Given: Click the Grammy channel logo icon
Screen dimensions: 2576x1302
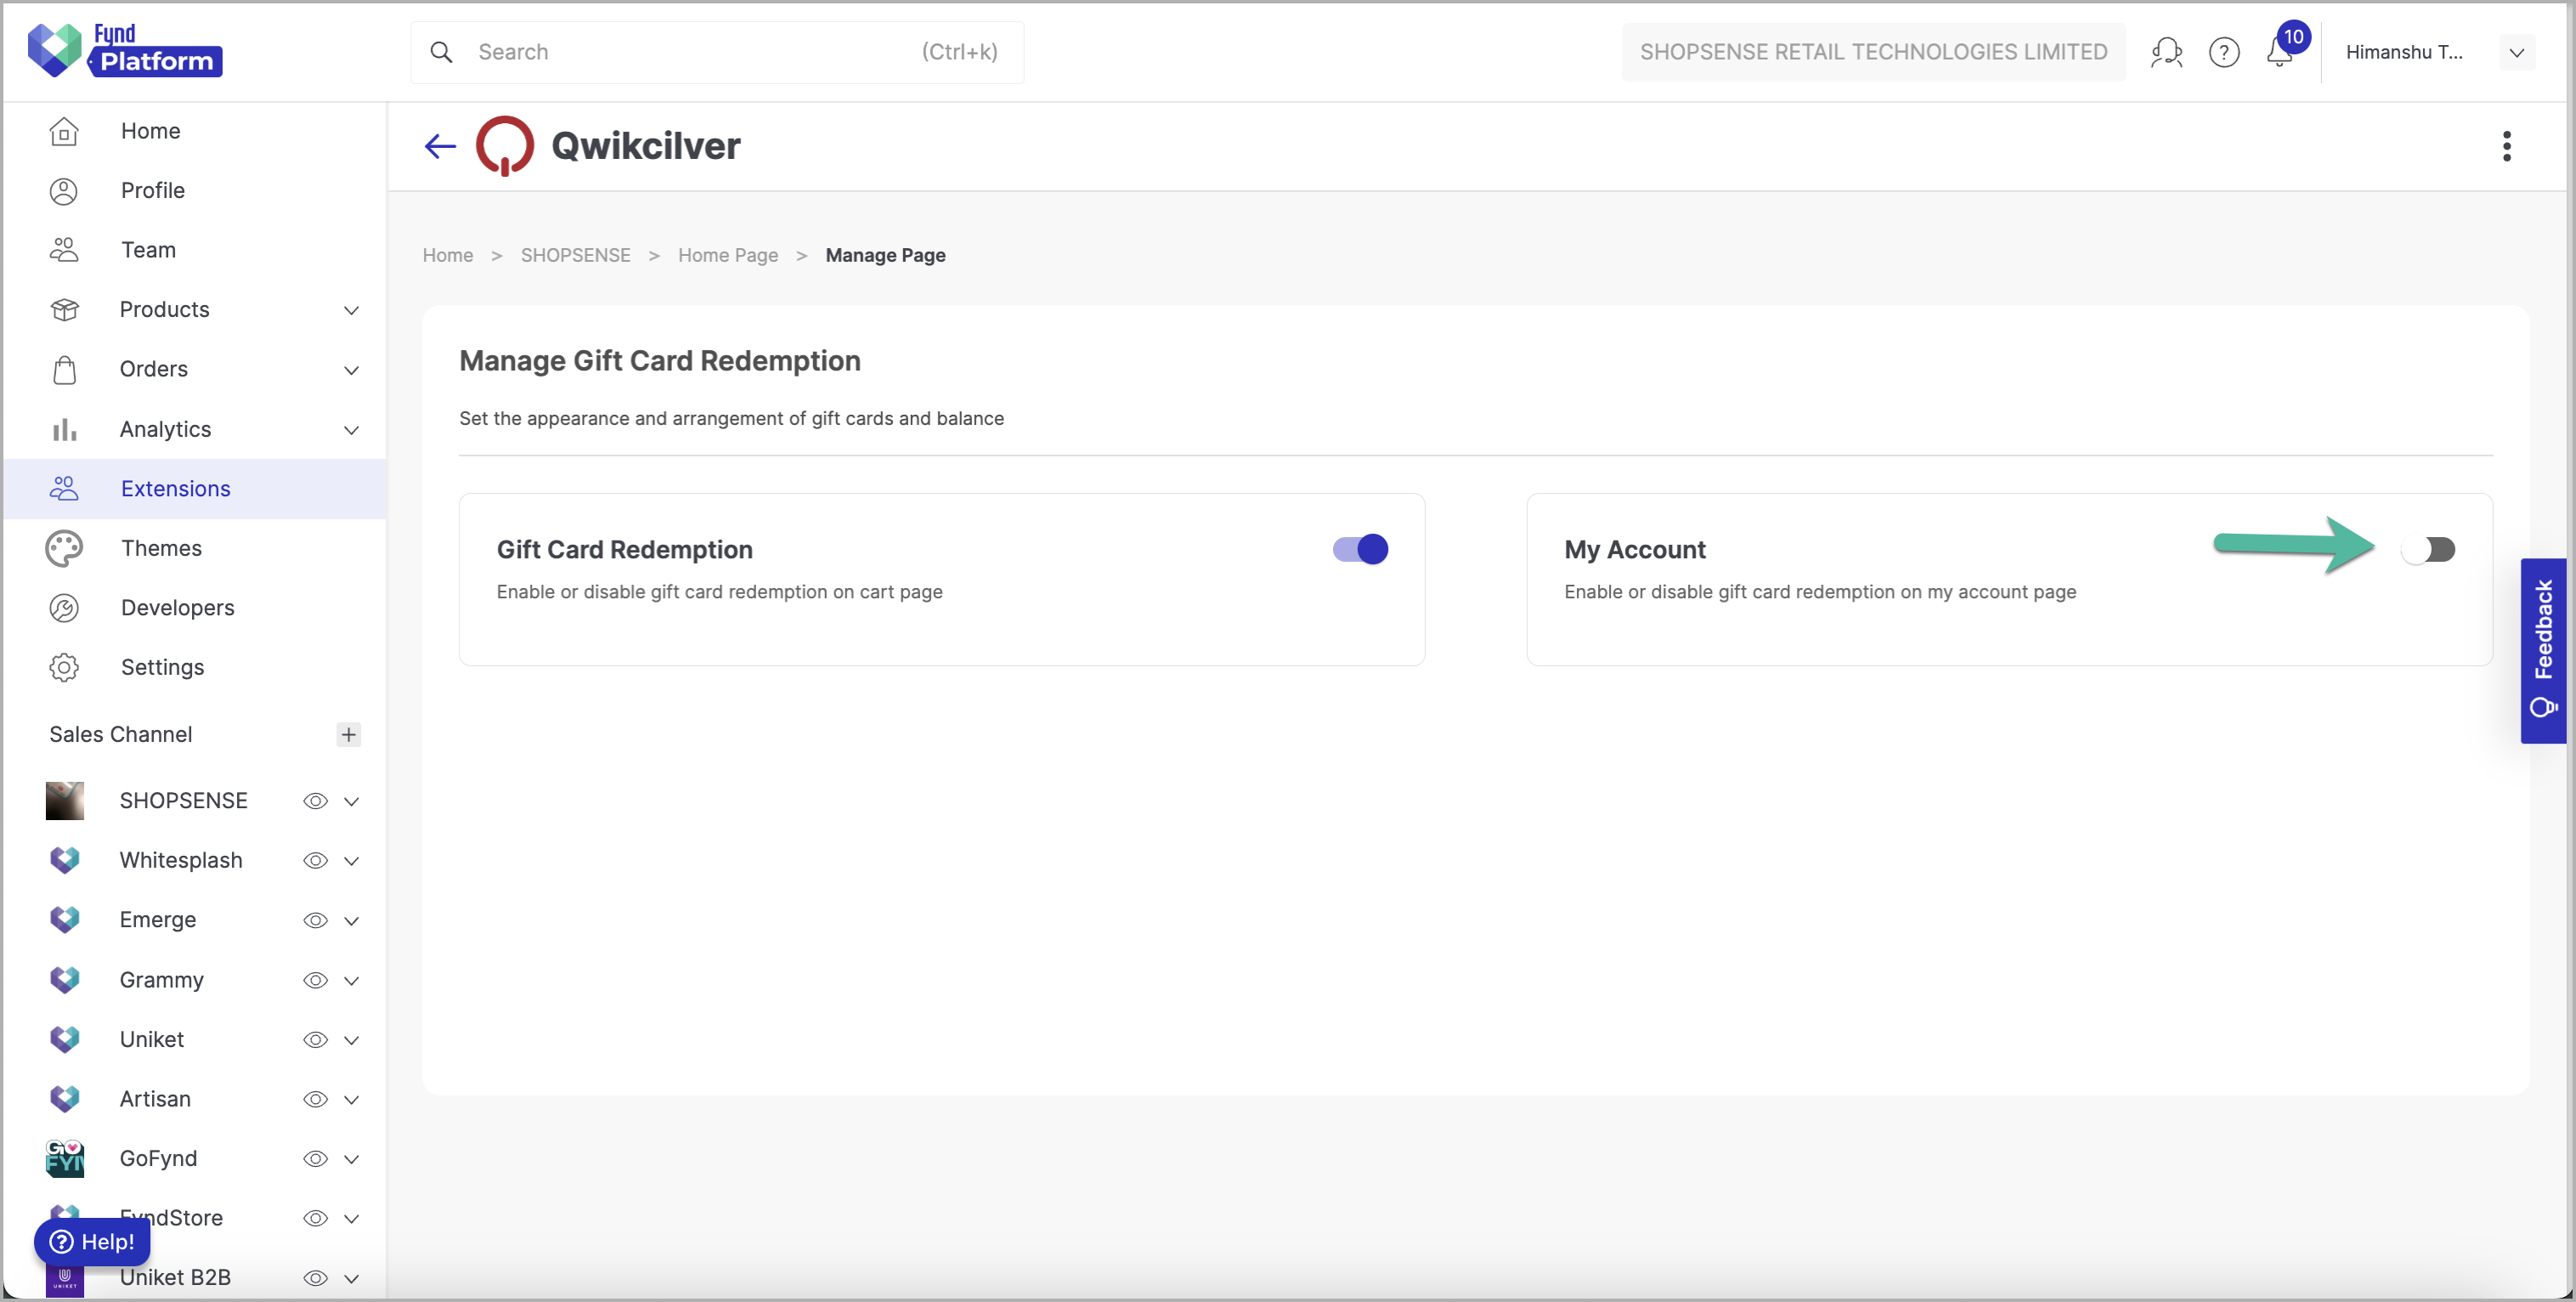Looking at the screenshot, I should coord(64,980).
